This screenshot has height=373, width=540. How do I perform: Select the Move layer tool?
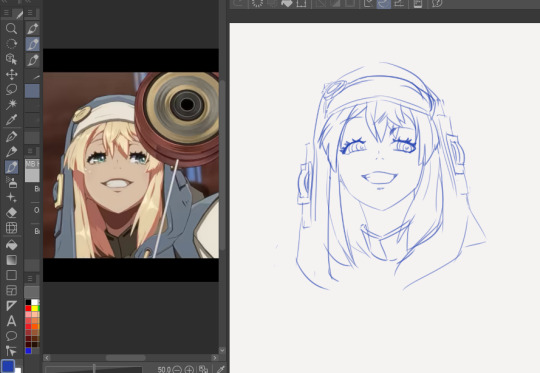click(x=11, y=74)
